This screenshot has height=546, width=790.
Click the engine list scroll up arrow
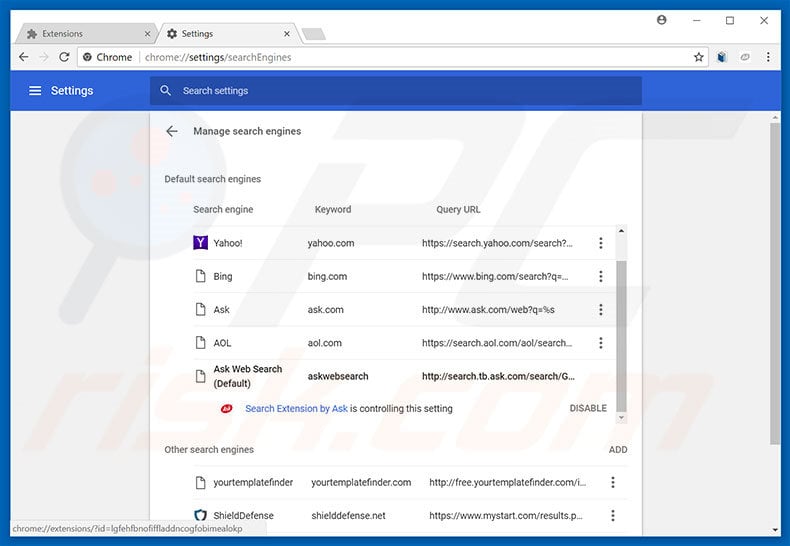621,231
